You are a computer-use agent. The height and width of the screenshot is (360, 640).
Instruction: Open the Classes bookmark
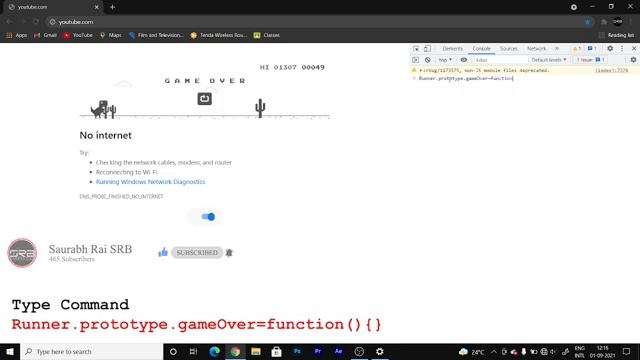(267, 35)
